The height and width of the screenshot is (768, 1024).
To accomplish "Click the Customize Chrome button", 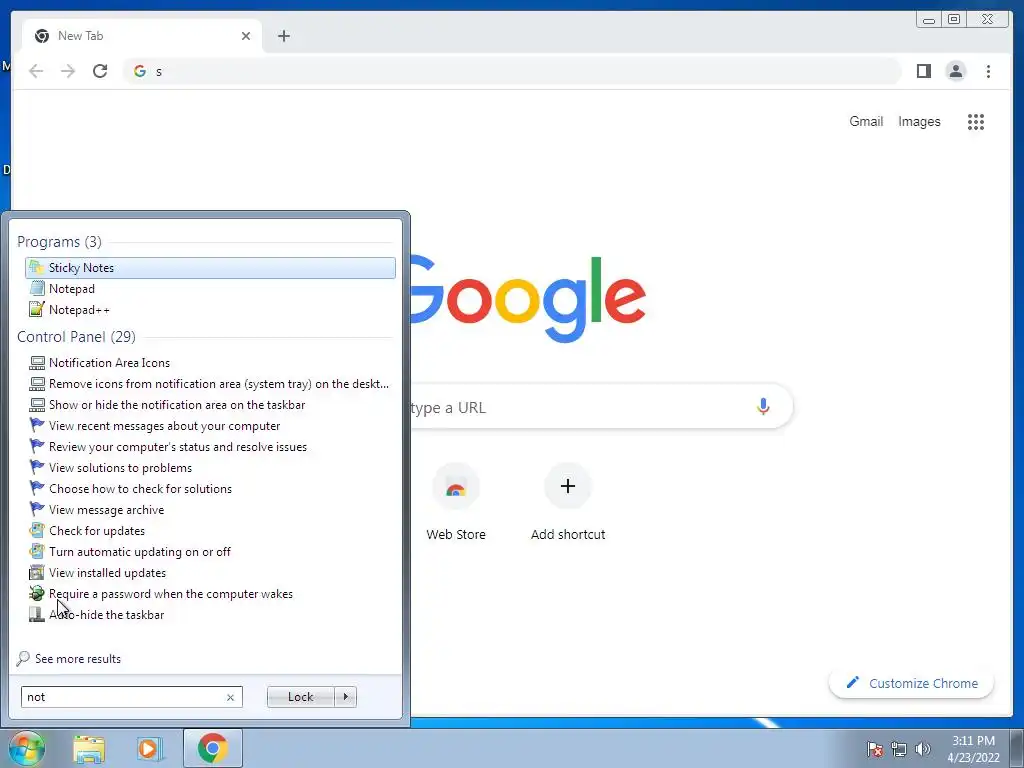I will [x=912, y=683].
